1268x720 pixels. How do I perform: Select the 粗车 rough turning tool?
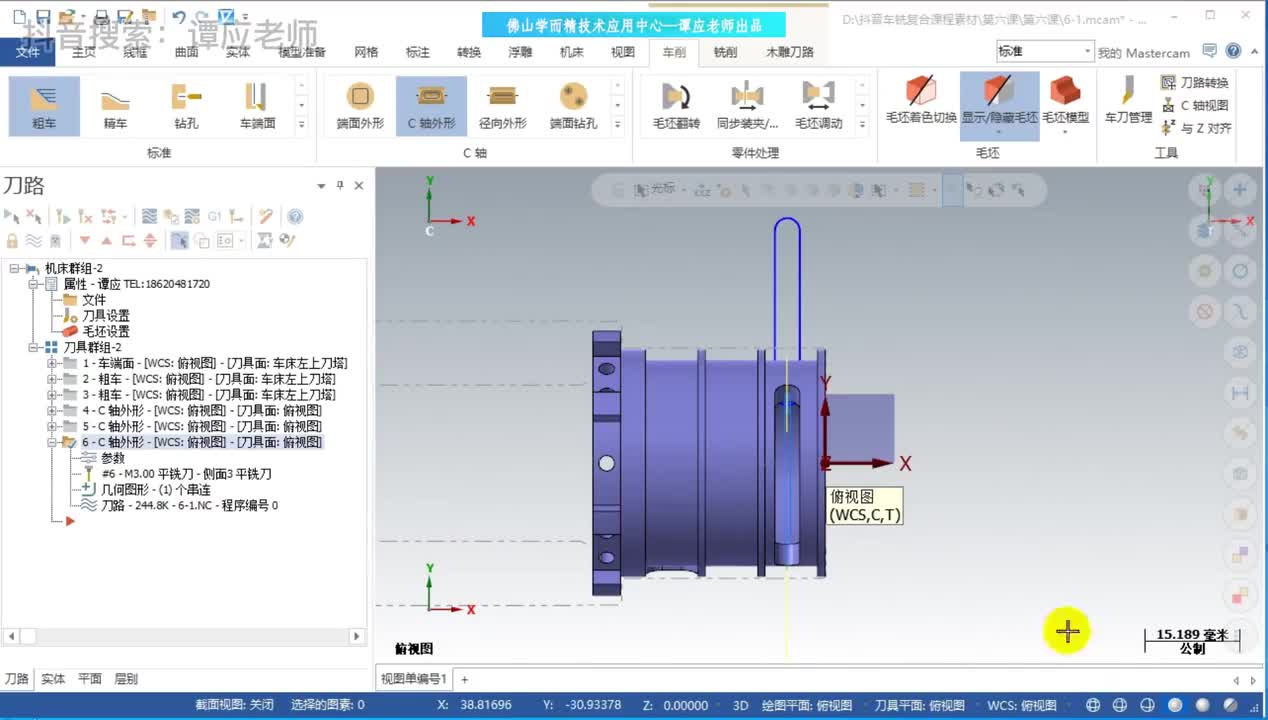point(44,106)
